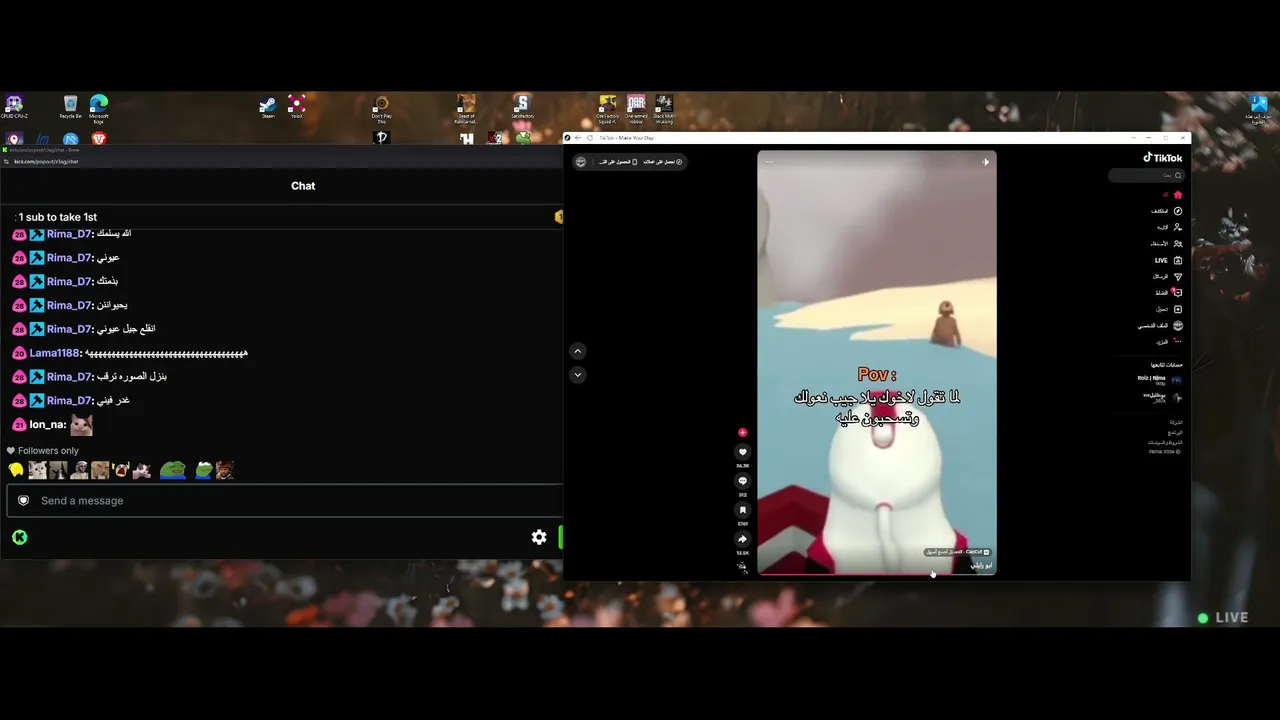Select the first green Pepe frog emote
This screenshot has height=720, width=1280.
[x=173, y=470]
